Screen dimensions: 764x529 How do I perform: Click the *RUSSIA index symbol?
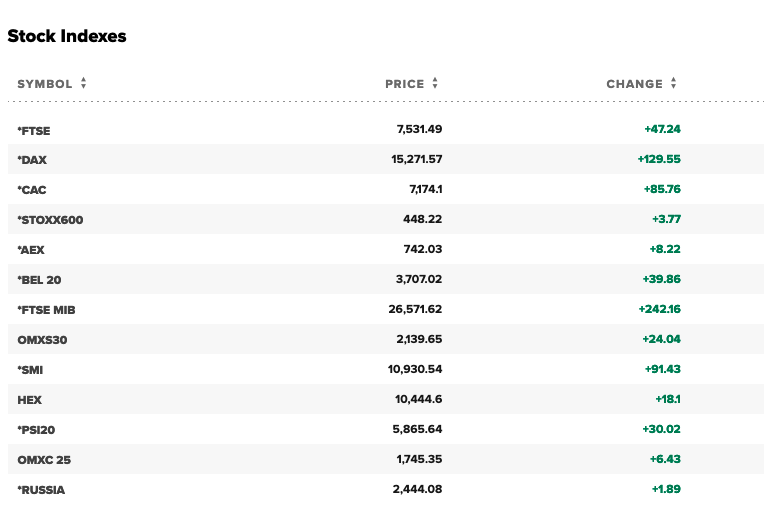41,490
